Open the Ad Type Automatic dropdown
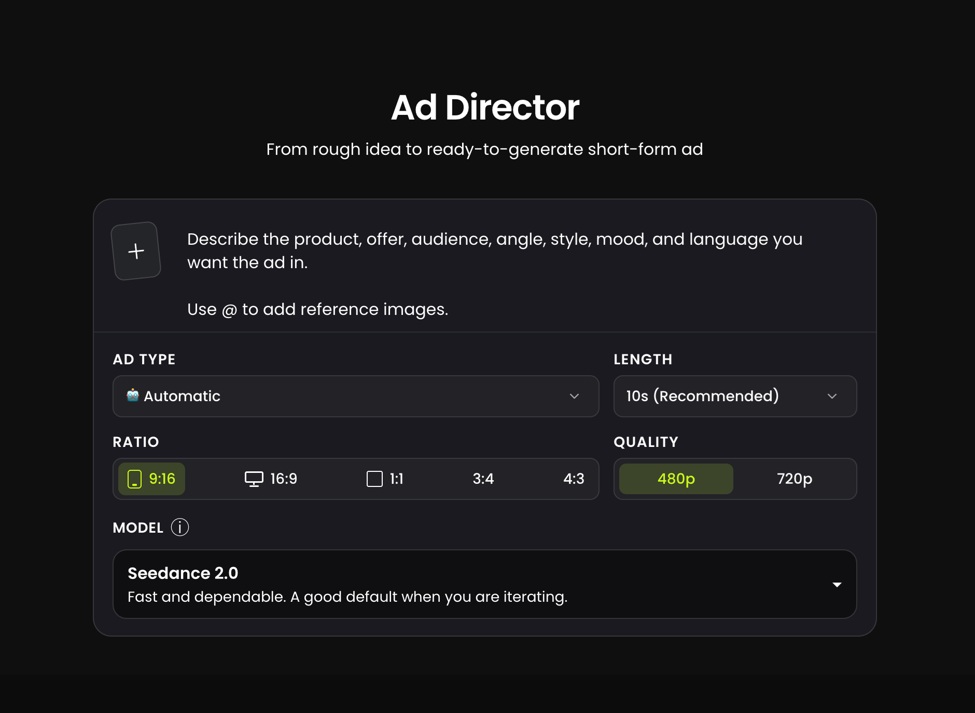 tap(356, 396)
